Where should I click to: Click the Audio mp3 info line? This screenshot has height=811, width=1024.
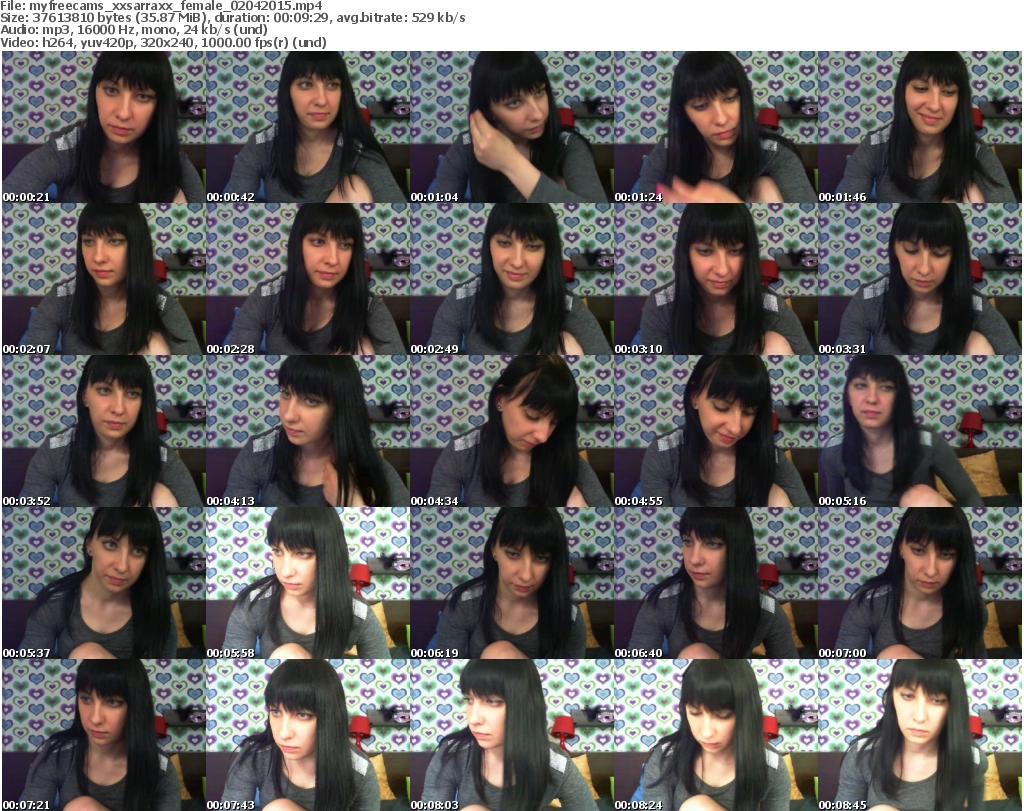tap(134, 30)
